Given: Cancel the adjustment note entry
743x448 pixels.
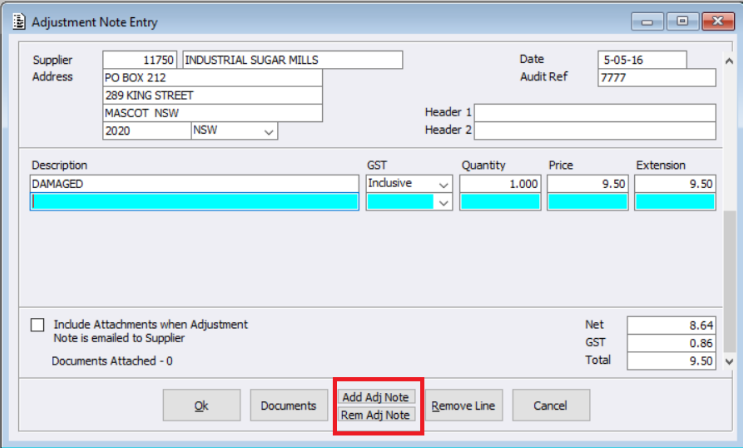Looking at the screenshot, I should pyautogui.click(x=551, y=405).
